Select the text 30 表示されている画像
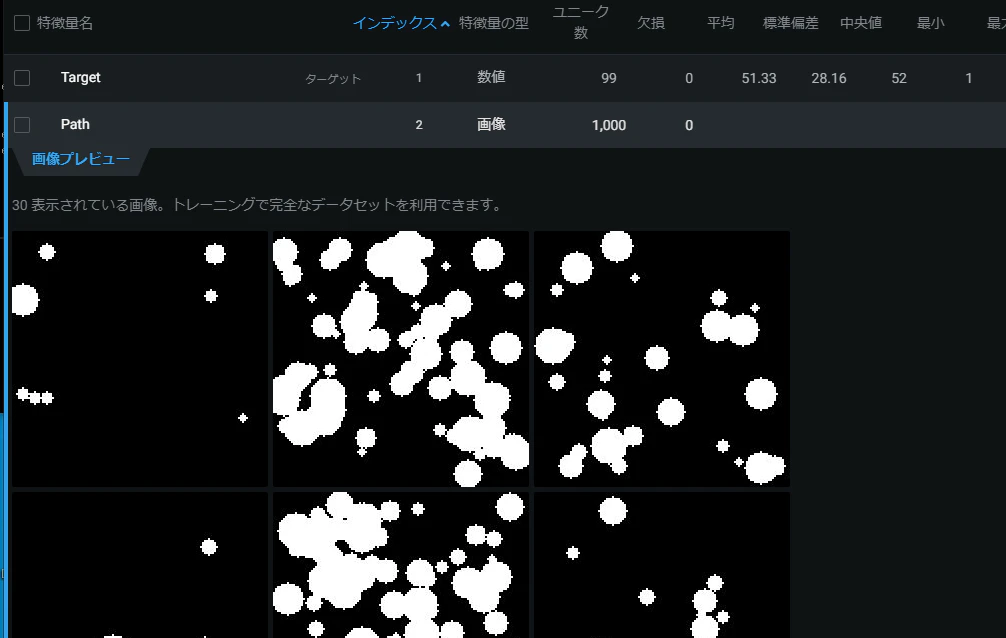 [x=89, y=205]
